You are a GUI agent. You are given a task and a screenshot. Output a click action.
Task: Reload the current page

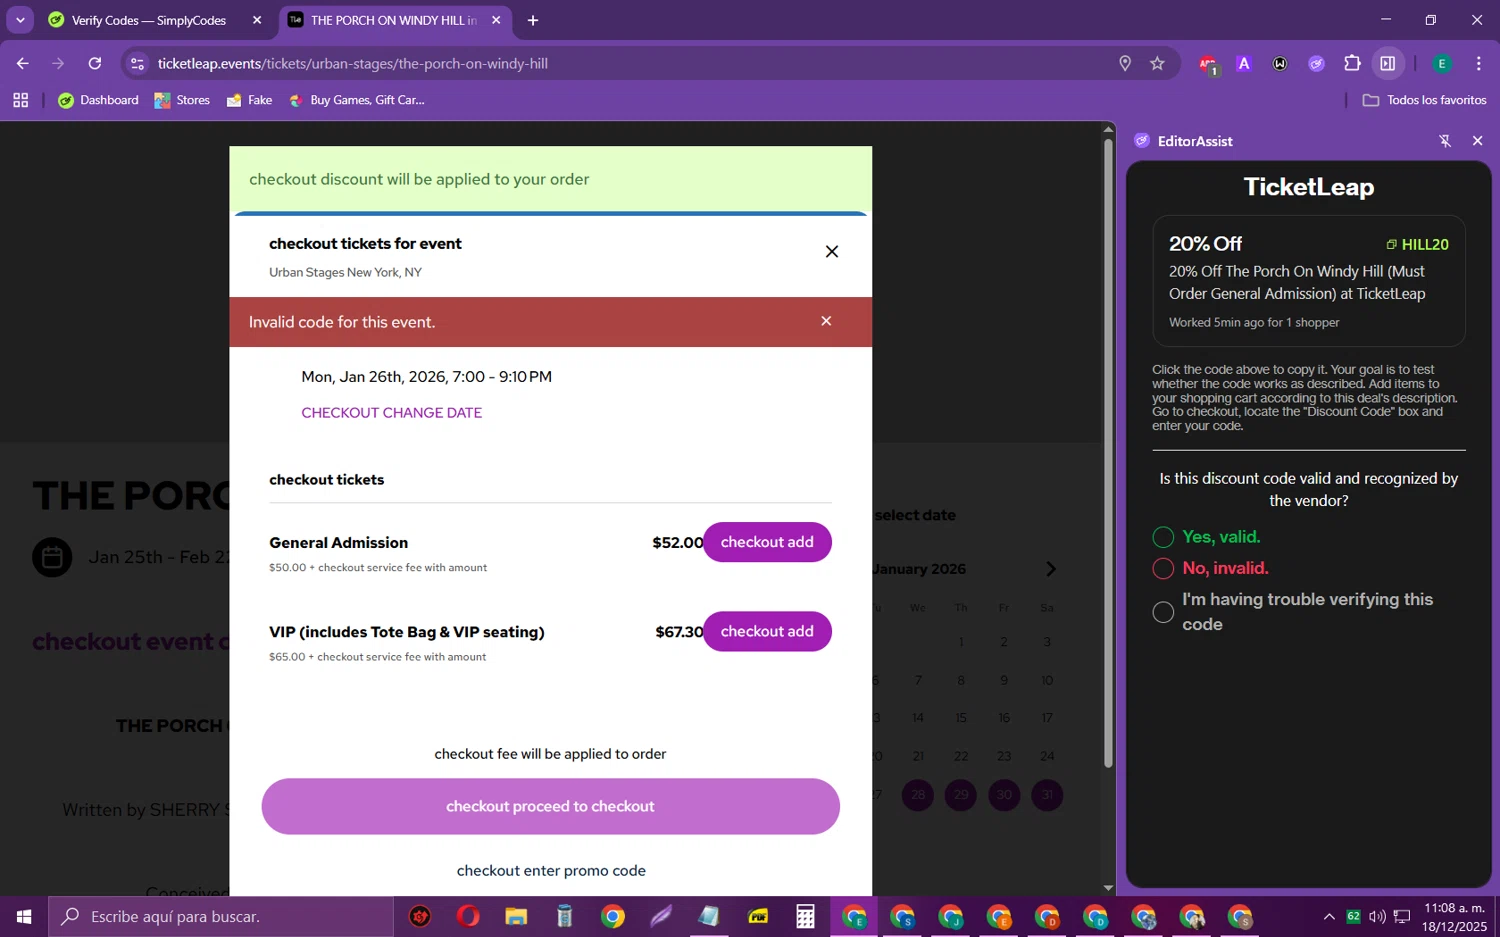[95, 63]
